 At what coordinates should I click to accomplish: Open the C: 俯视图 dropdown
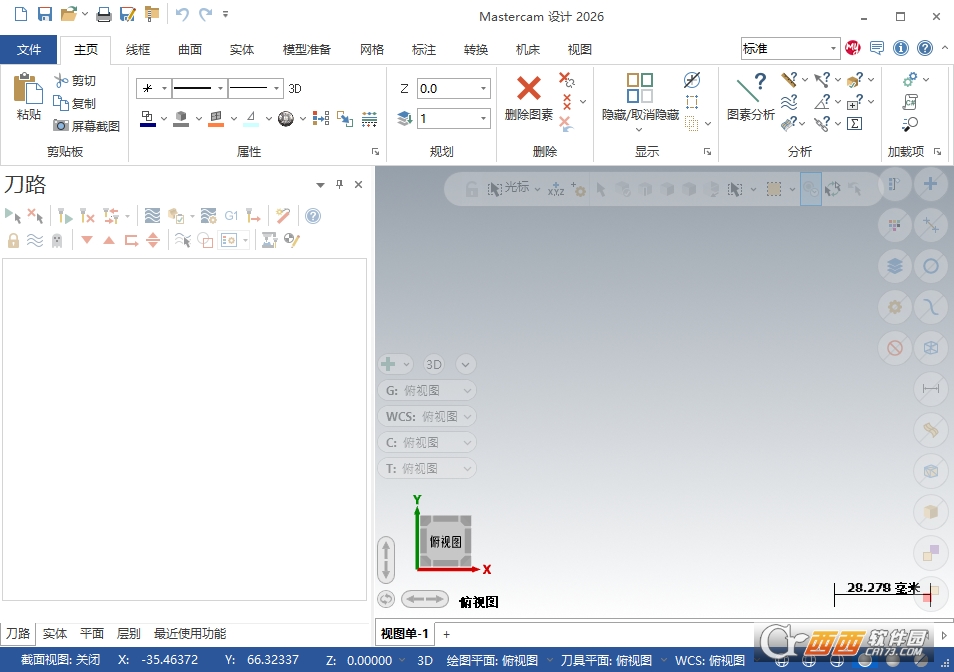[x=427, y=443]
